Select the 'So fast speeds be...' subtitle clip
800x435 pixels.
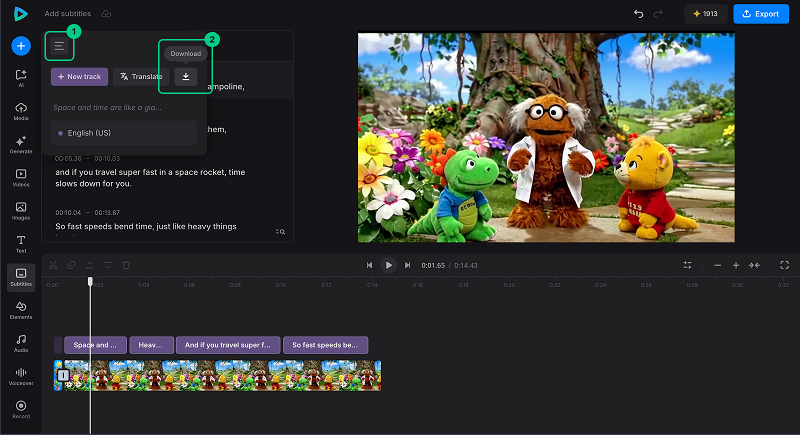point(326,345)
